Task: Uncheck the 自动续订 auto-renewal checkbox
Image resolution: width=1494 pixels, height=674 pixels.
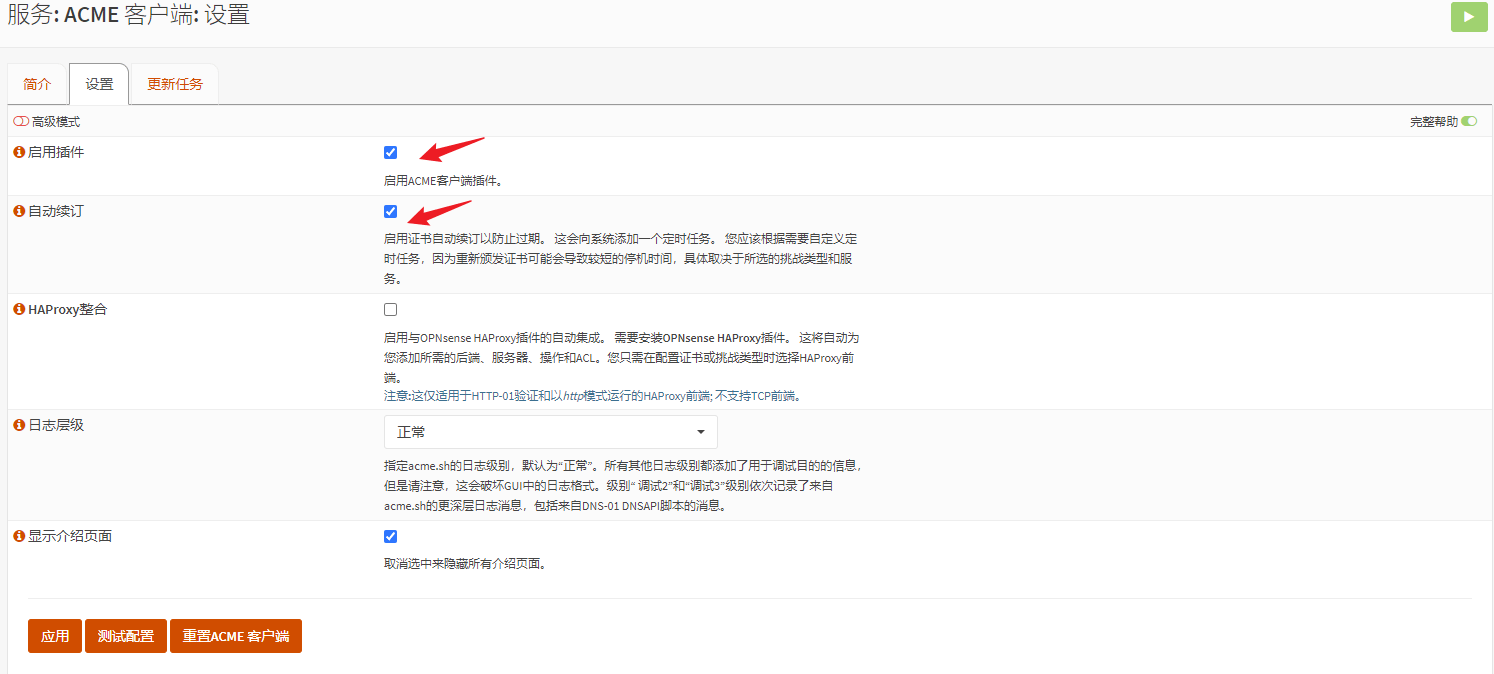Action: (x=390, y=212)
